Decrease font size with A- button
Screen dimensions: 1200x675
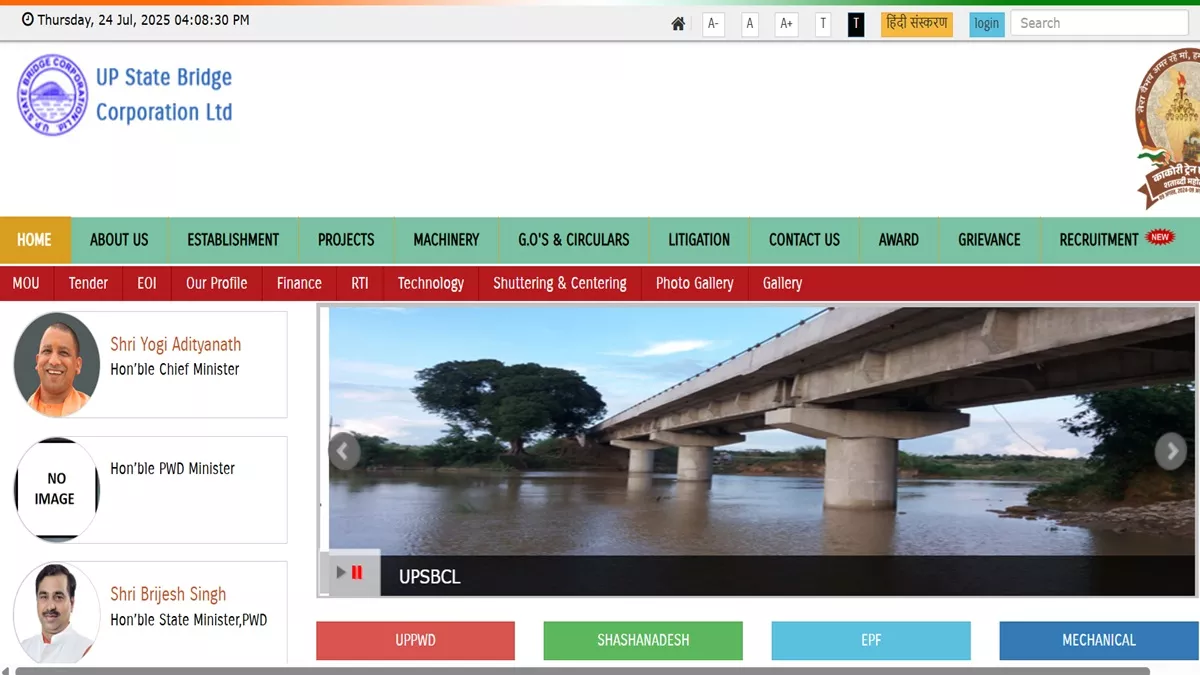tap(713, 24)
